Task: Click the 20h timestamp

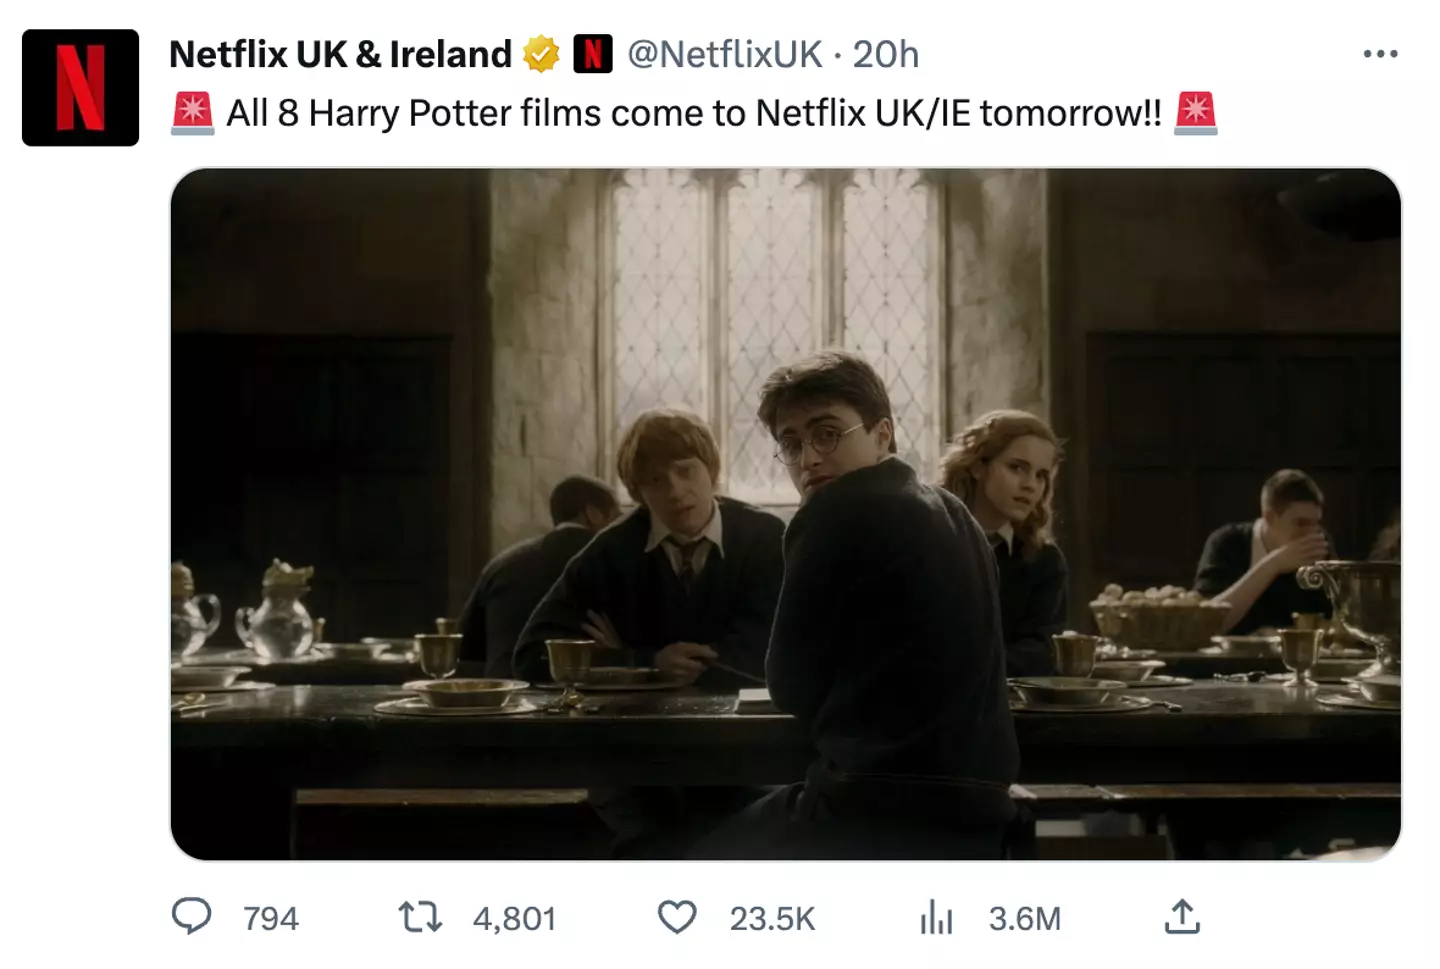Action: click(x=885, y=54)
